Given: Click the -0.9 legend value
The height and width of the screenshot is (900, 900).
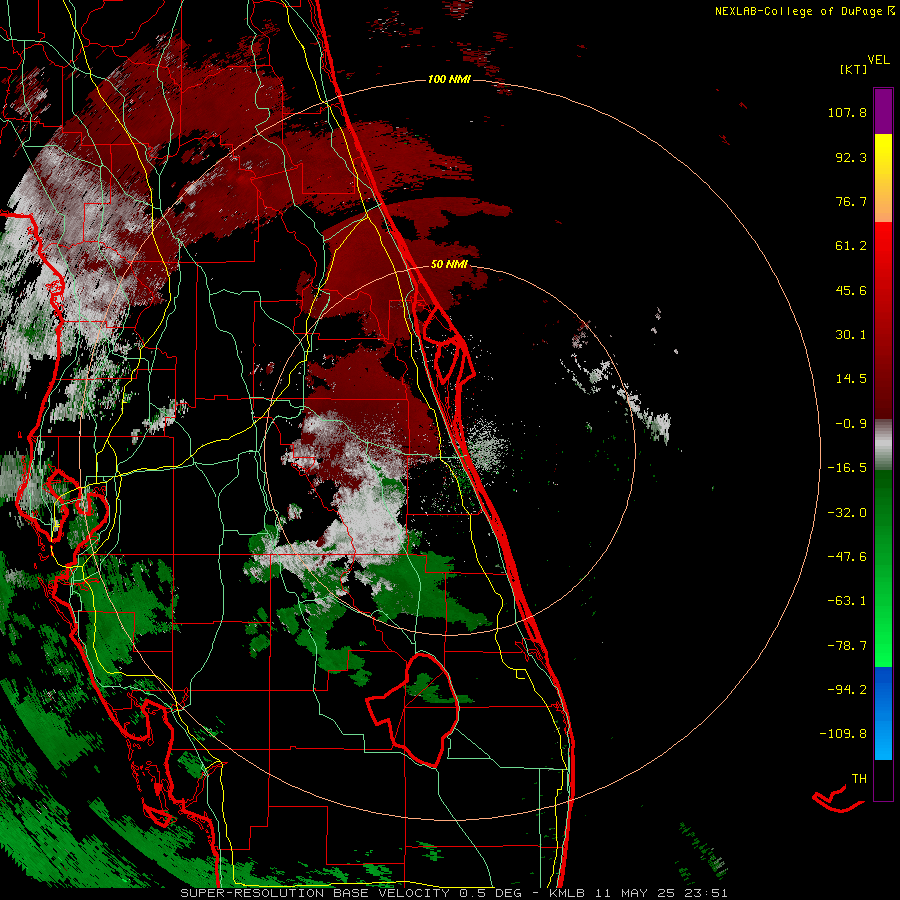Looking at the screenshot, I should pos(851,424).
